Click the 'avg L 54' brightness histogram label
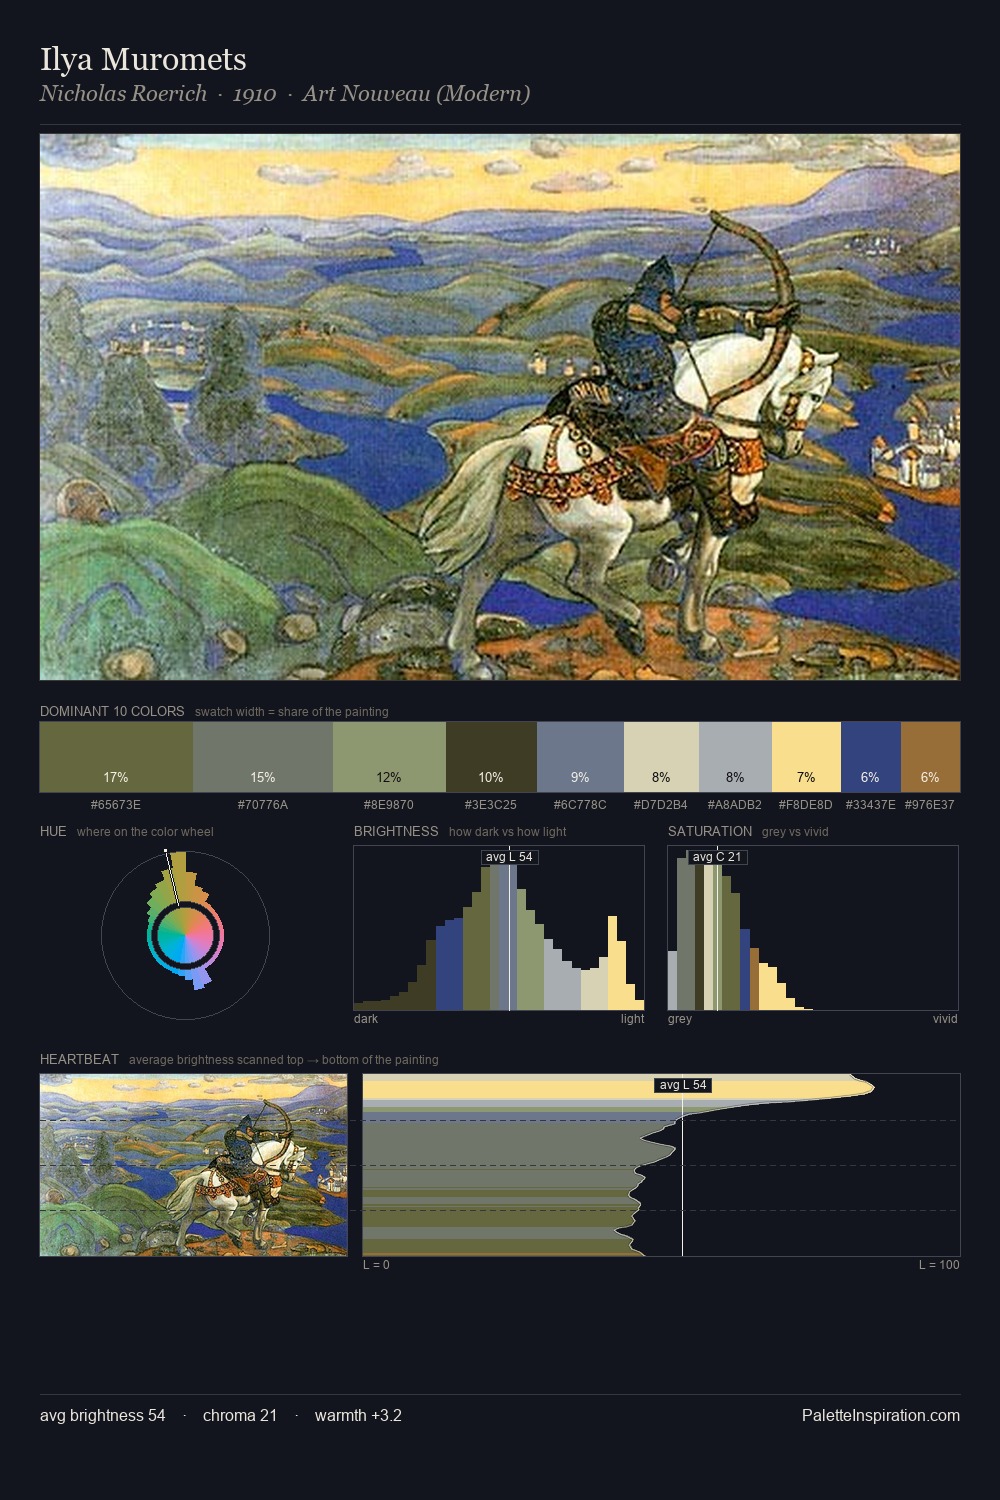The width and height of the screenshot is (1000, 1500). tap(509, 857)
